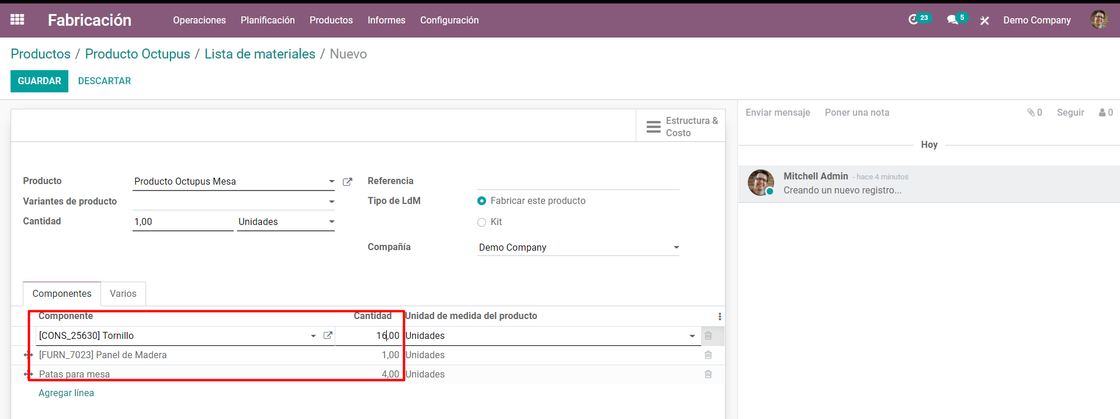Click the Referencia input field
The image size is (1120, 419).
578,181
